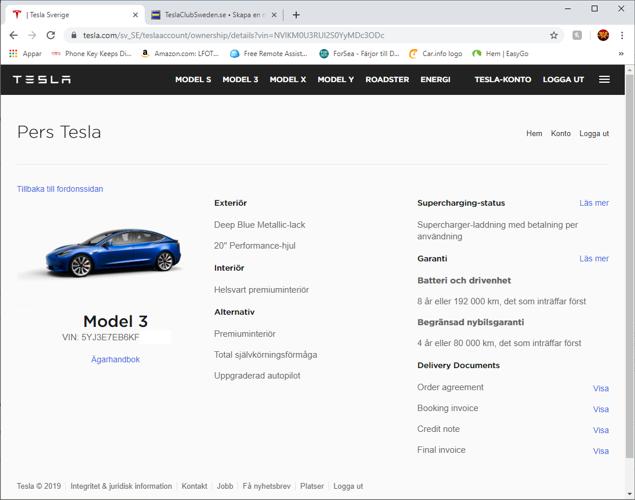635x500 pixels.
Task: Click the Appar apps grid bookmark
Action: point(25,53)
